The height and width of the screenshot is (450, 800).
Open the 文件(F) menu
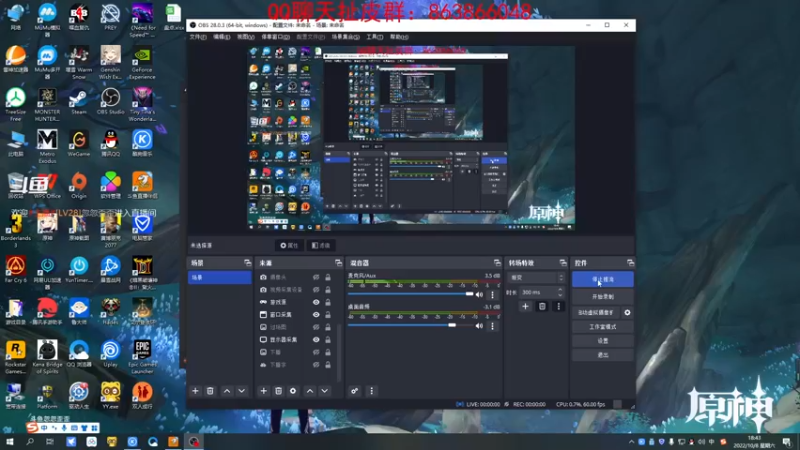pos(197,37)
